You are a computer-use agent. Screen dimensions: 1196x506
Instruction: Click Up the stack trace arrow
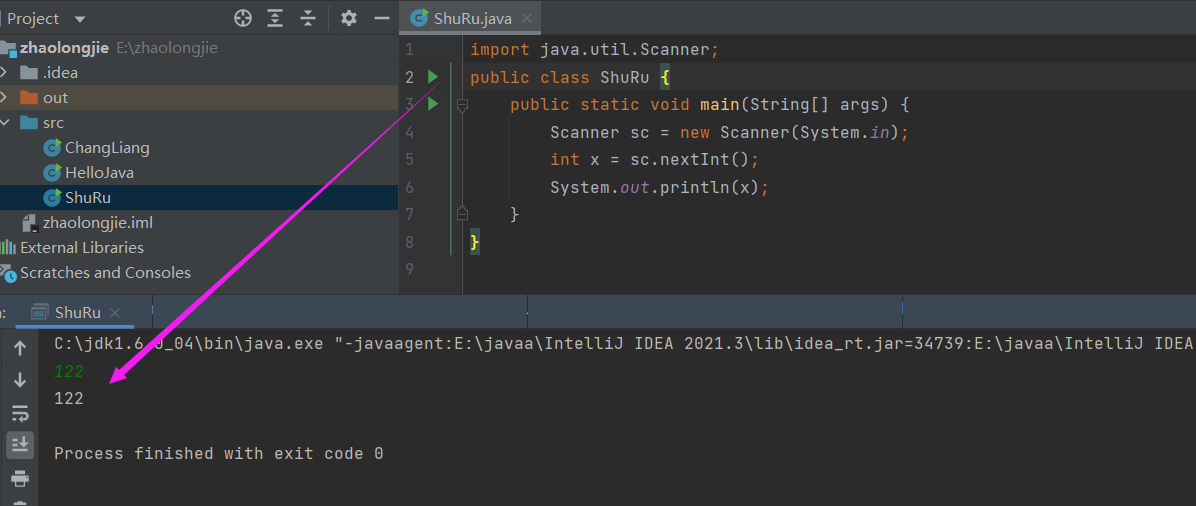click(x=20, y=348)
